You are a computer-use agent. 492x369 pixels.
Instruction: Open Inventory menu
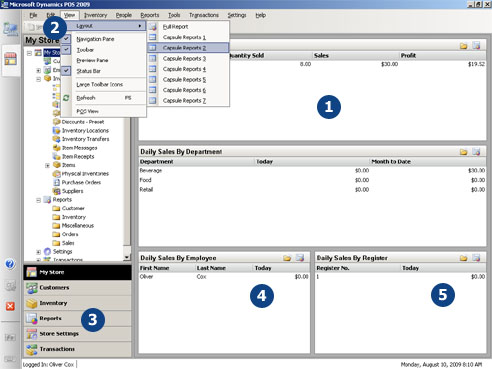pos(95,15)
